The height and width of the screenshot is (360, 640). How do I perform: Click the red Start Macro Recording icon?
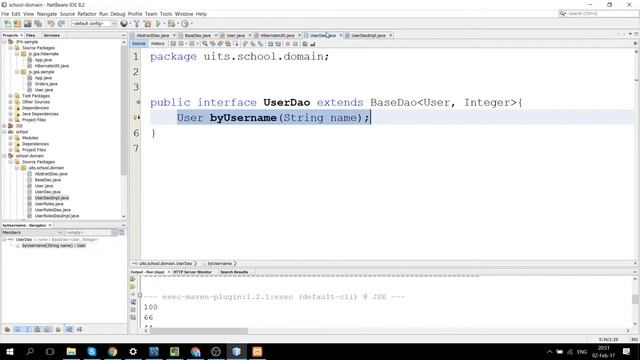tap(287, 44)
